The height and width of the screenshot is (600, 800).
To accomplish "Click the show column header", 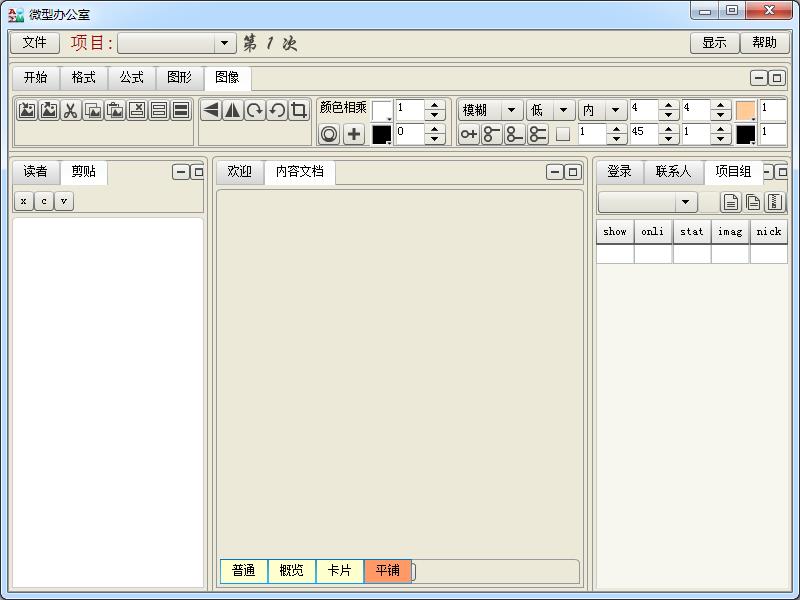I will pos(615,232).
